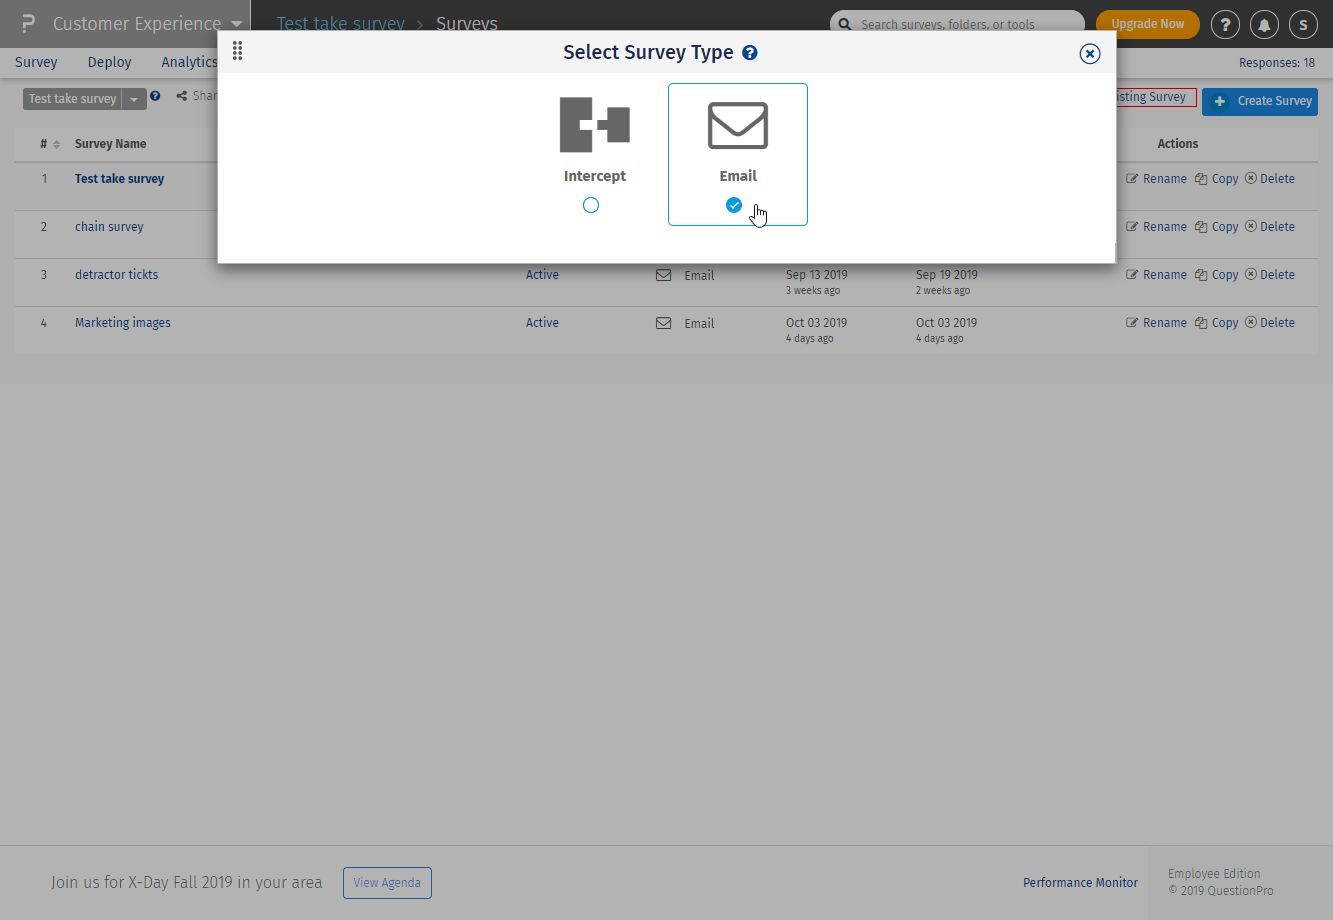The width and height of the screenshot is (1333, 920).
Task: Click the Employee Edition footer text
Action: pyautogui.click(x=1214, y=874)
